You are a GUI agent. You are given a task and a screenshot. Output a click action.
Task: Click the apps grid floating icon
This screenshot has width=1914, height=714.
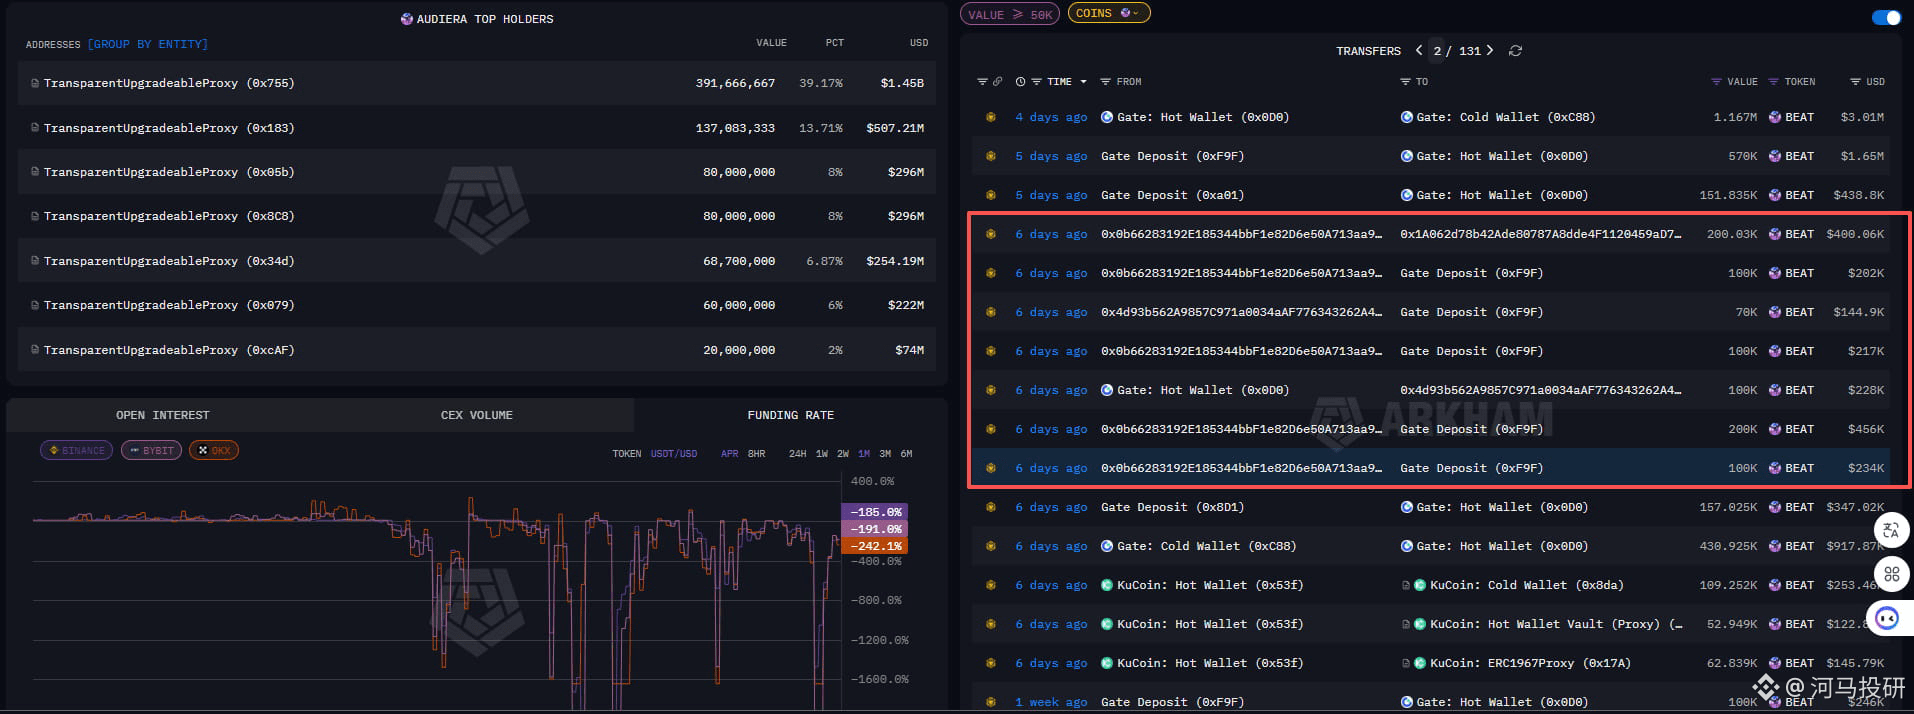[x=1891, y=574]
